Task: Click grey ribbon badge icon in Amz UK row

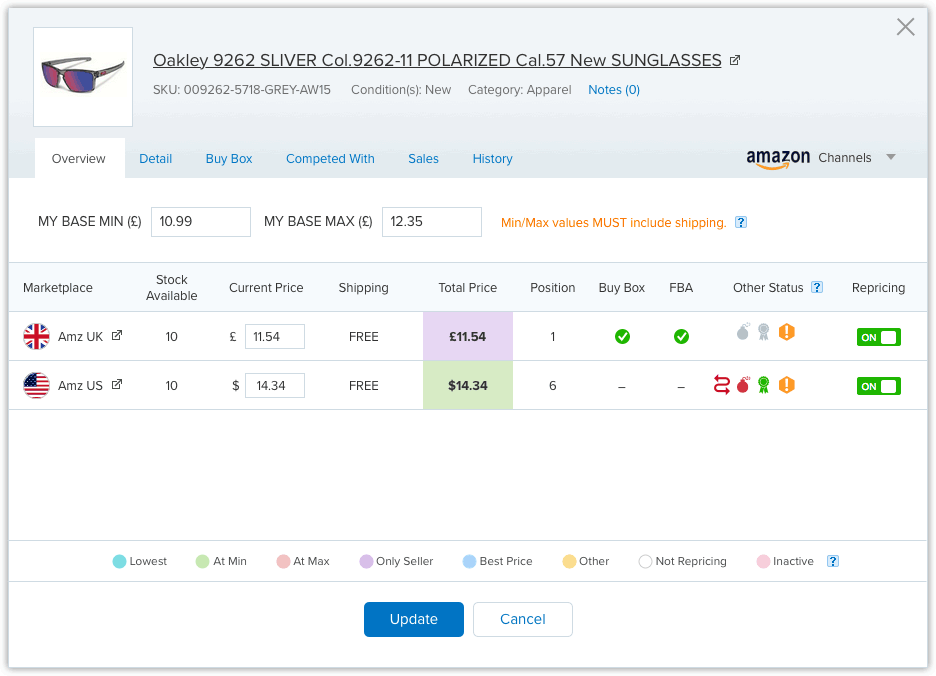Action: [763, 331]
